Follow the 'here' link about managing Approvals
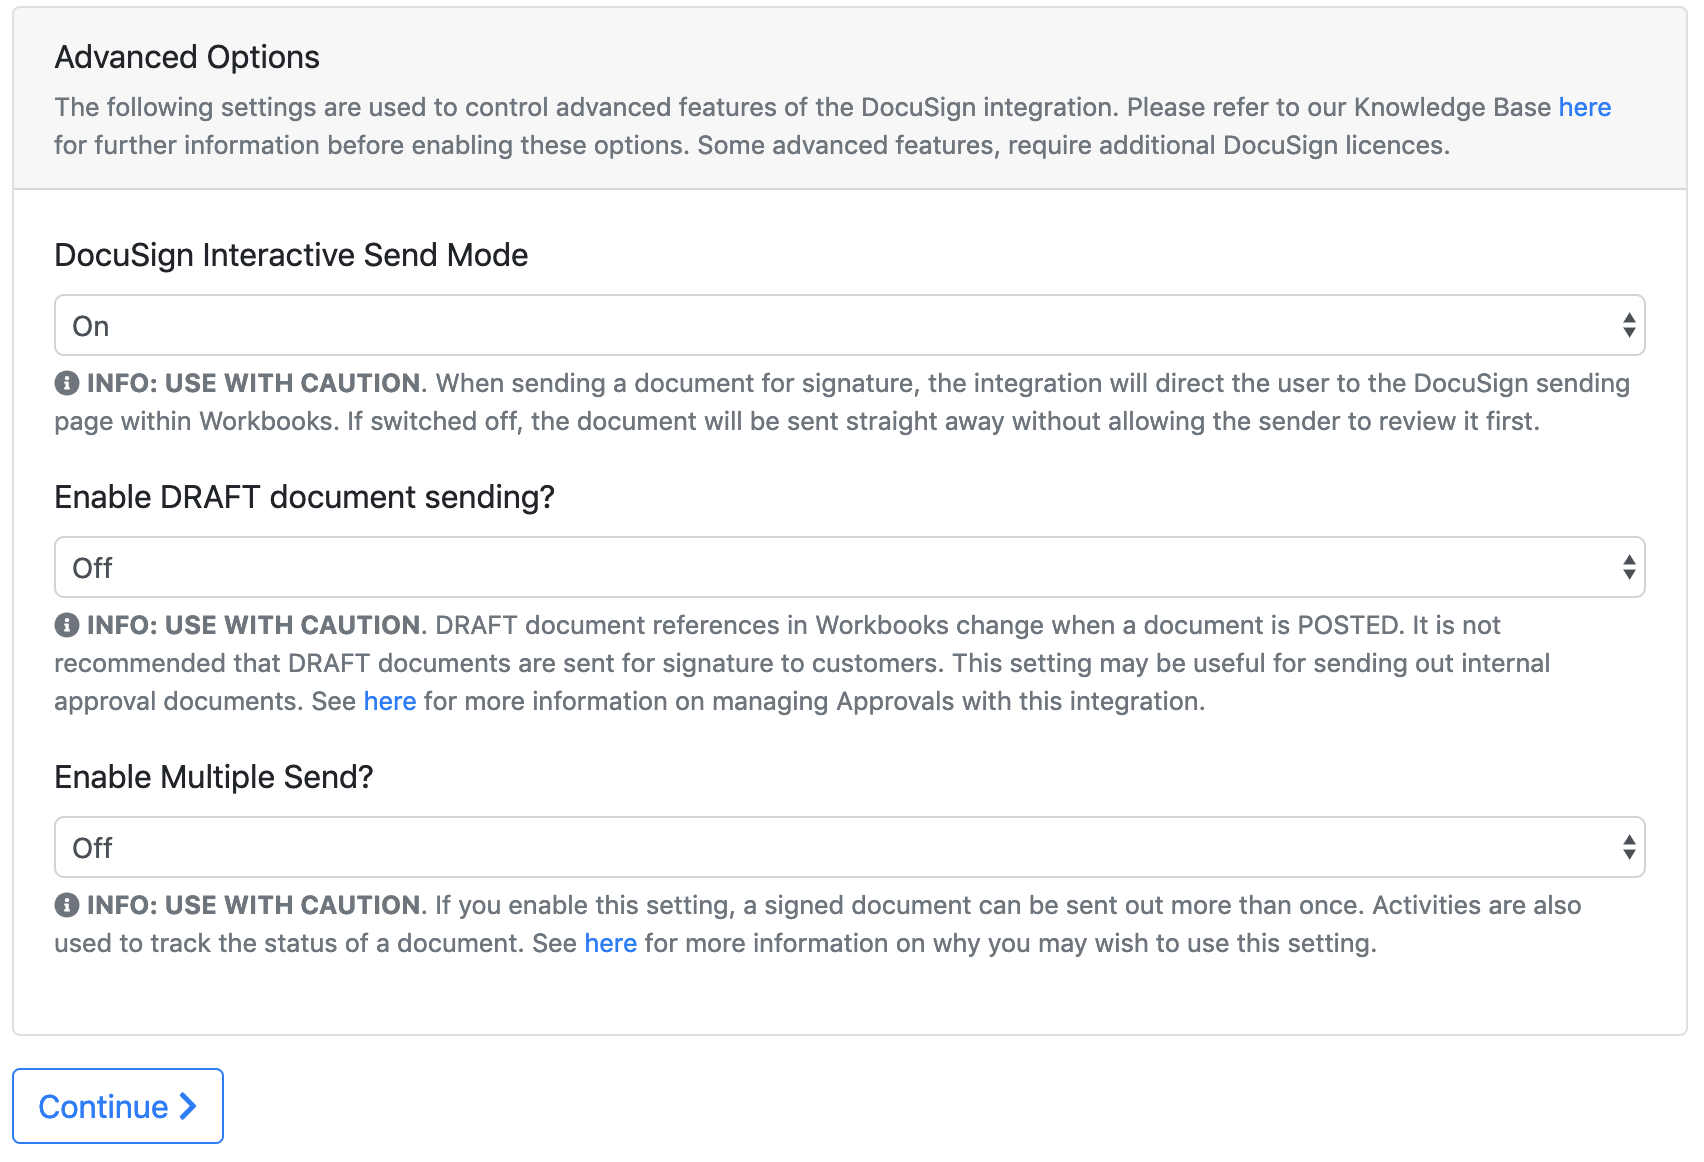This screenshot has height=1162, width=1704. pos(390,701)
